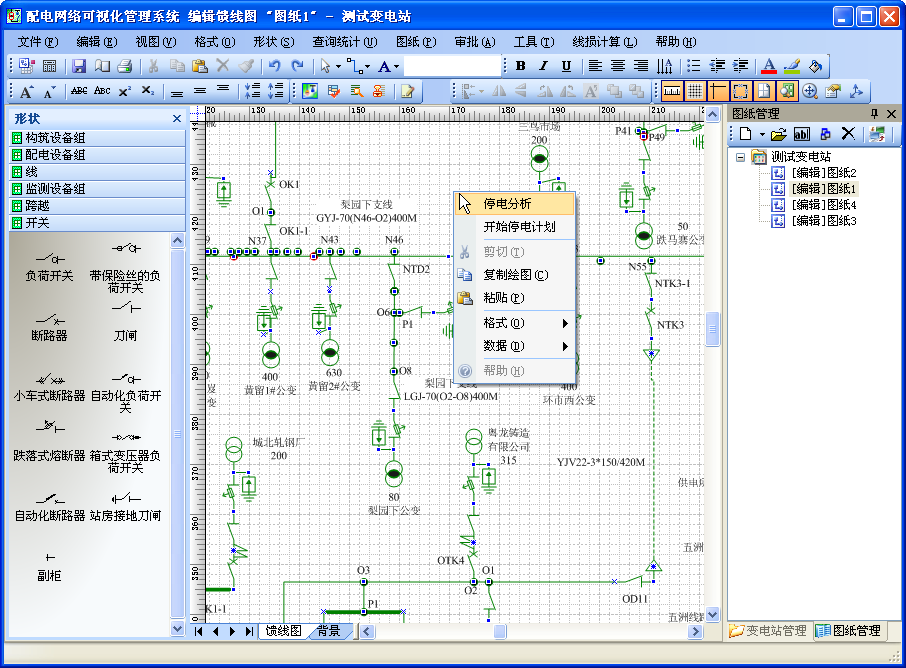Viewport: 906px width, 668px height.
Task: Click the red font color button
Action: click(768, 66)
